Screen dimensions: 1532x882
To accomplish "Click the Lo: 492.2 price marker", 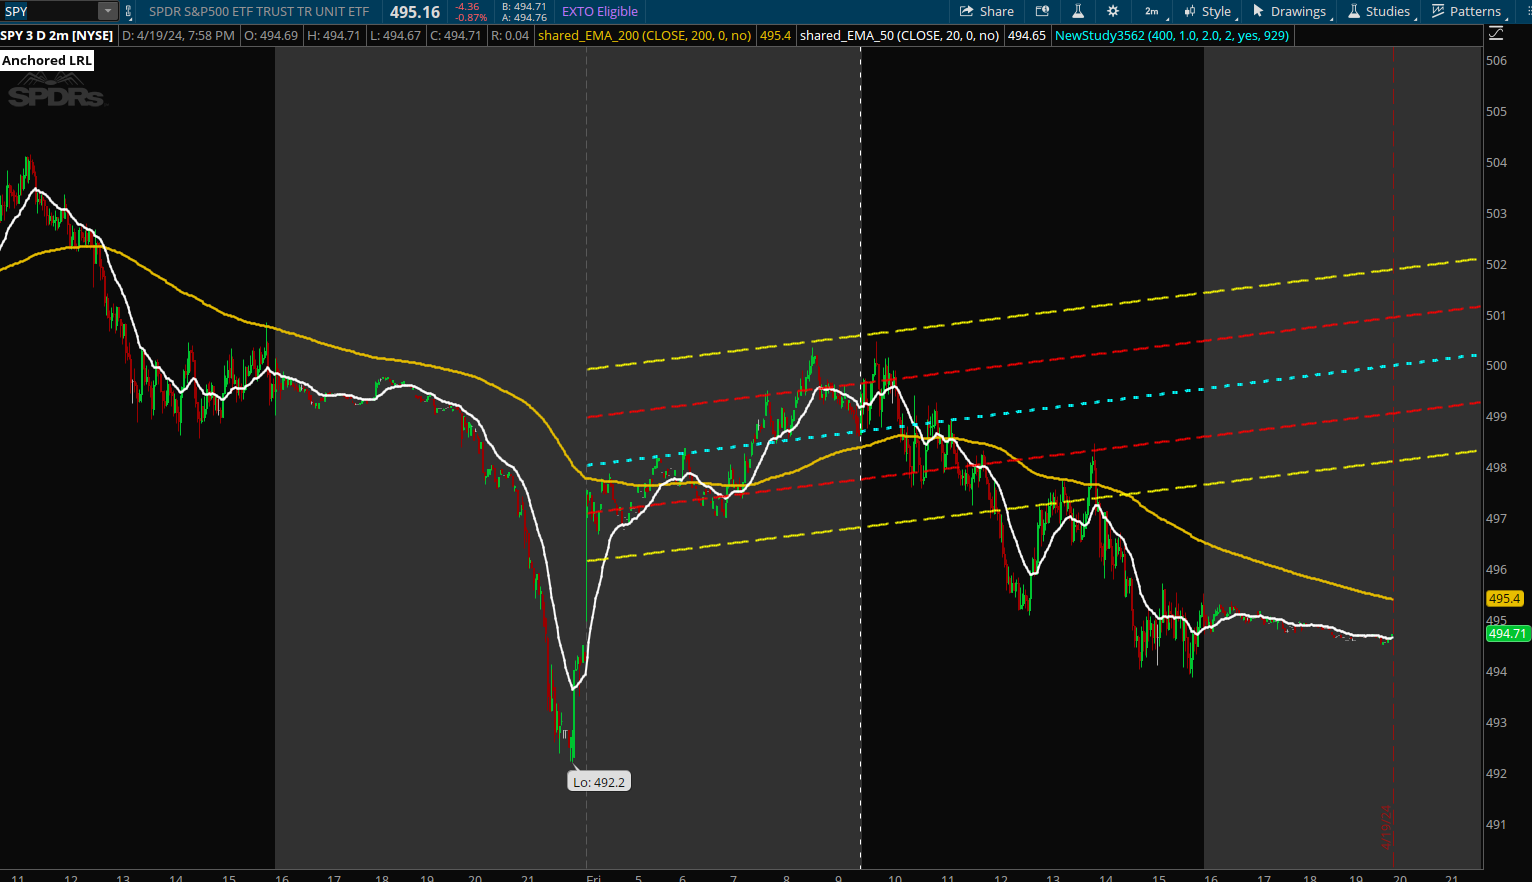I will 598,782.
